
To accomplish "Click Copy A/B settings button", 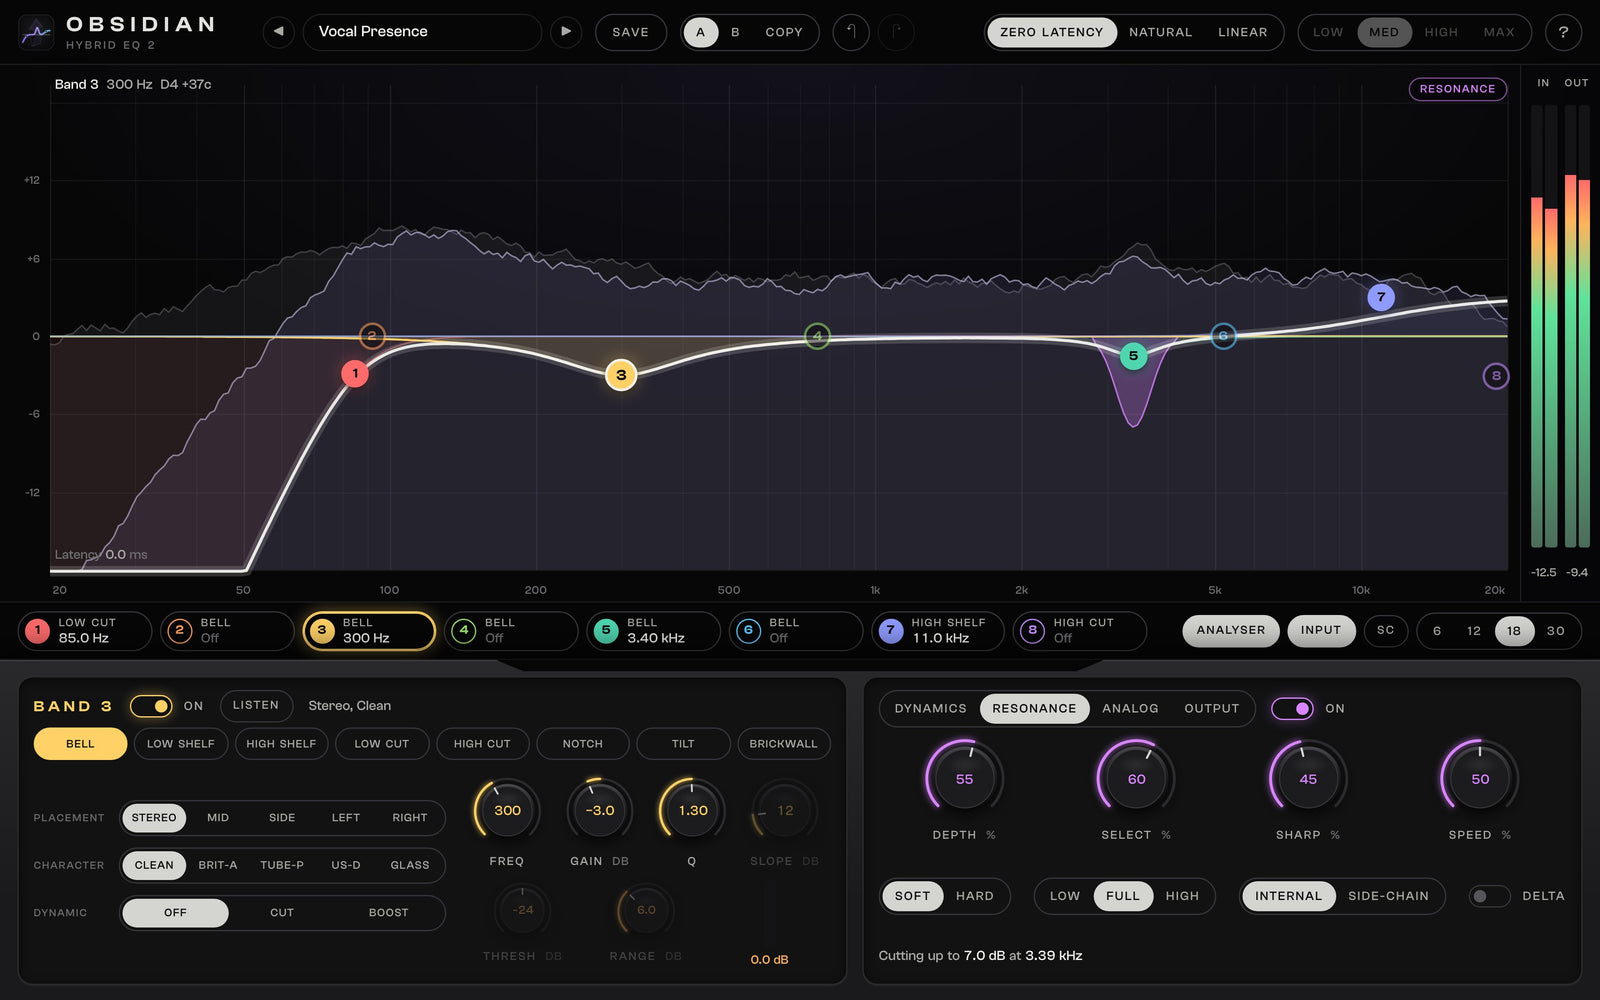I will (784, 32).
